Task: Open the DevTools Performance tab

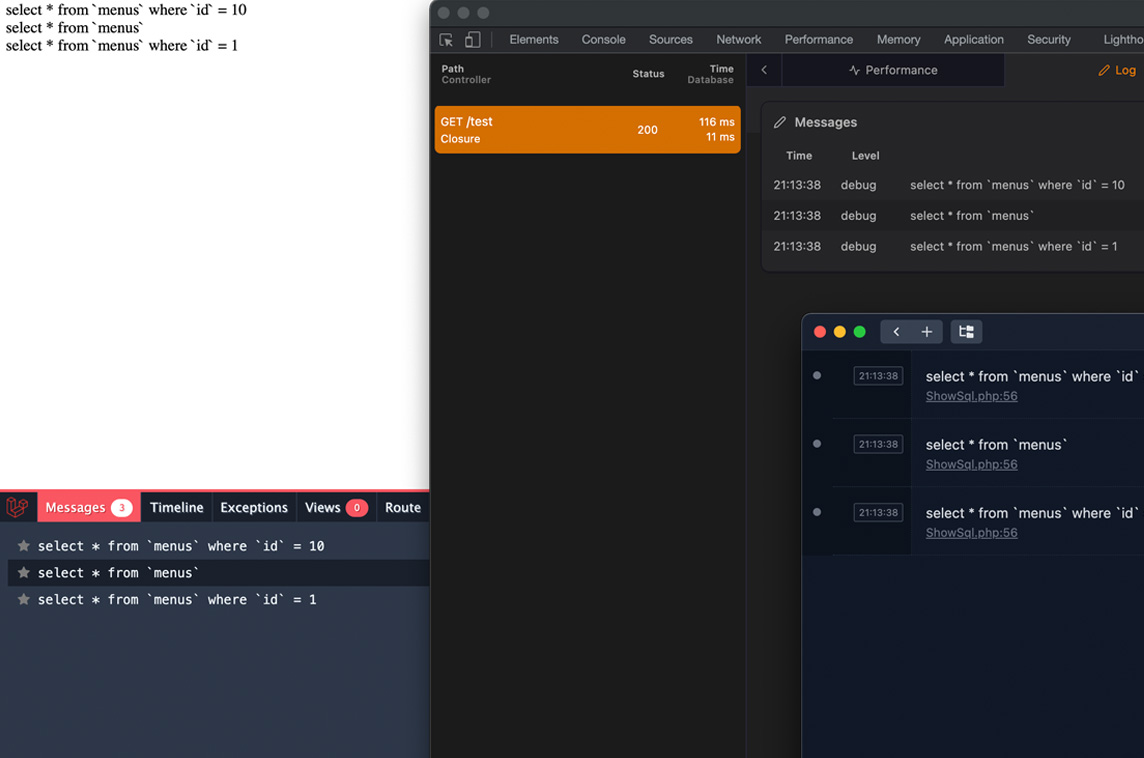Action: tap(819, 39)
